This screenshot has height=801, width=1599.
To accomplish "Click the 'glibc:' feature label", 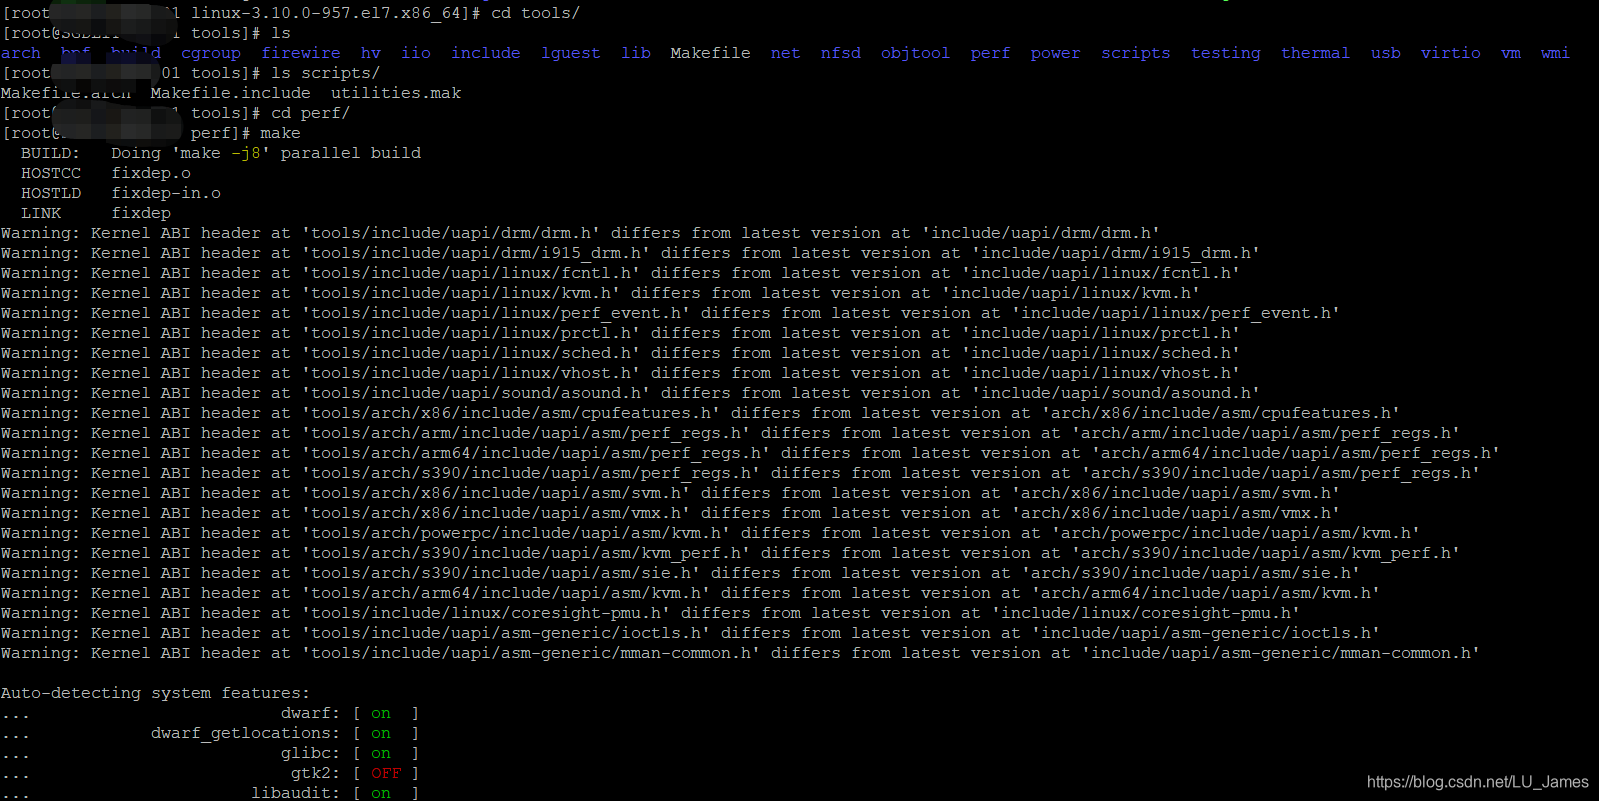I will point(311,753).
